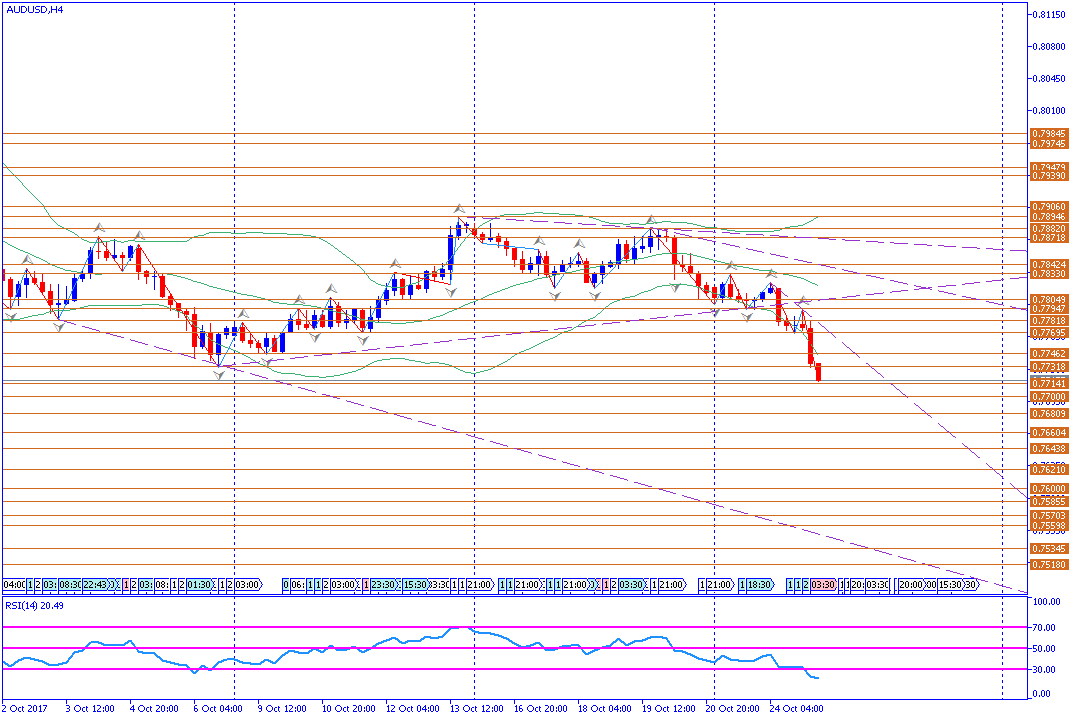Pick the 12 Oct 04:00 axis label

(x=413, y=709)
